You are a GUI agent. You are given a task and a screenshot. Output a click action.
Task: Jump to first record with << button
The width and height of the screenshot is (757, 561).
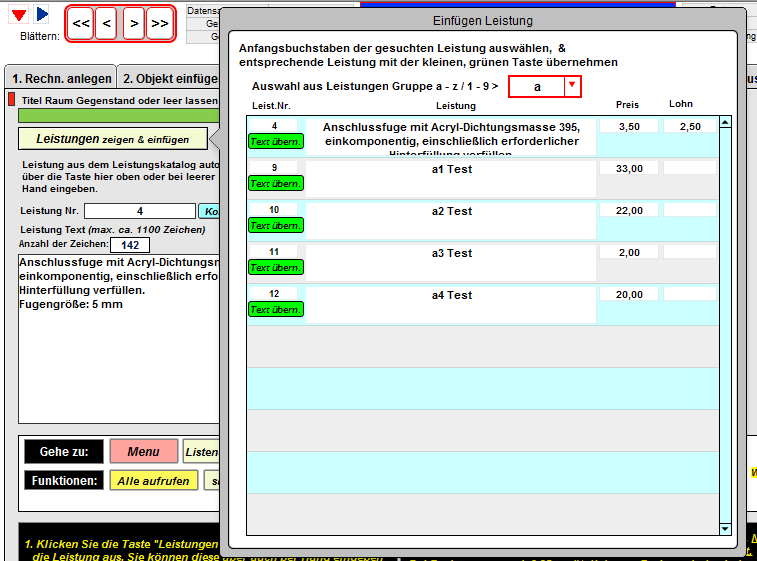pyautogui.click(x=81, y=23)
